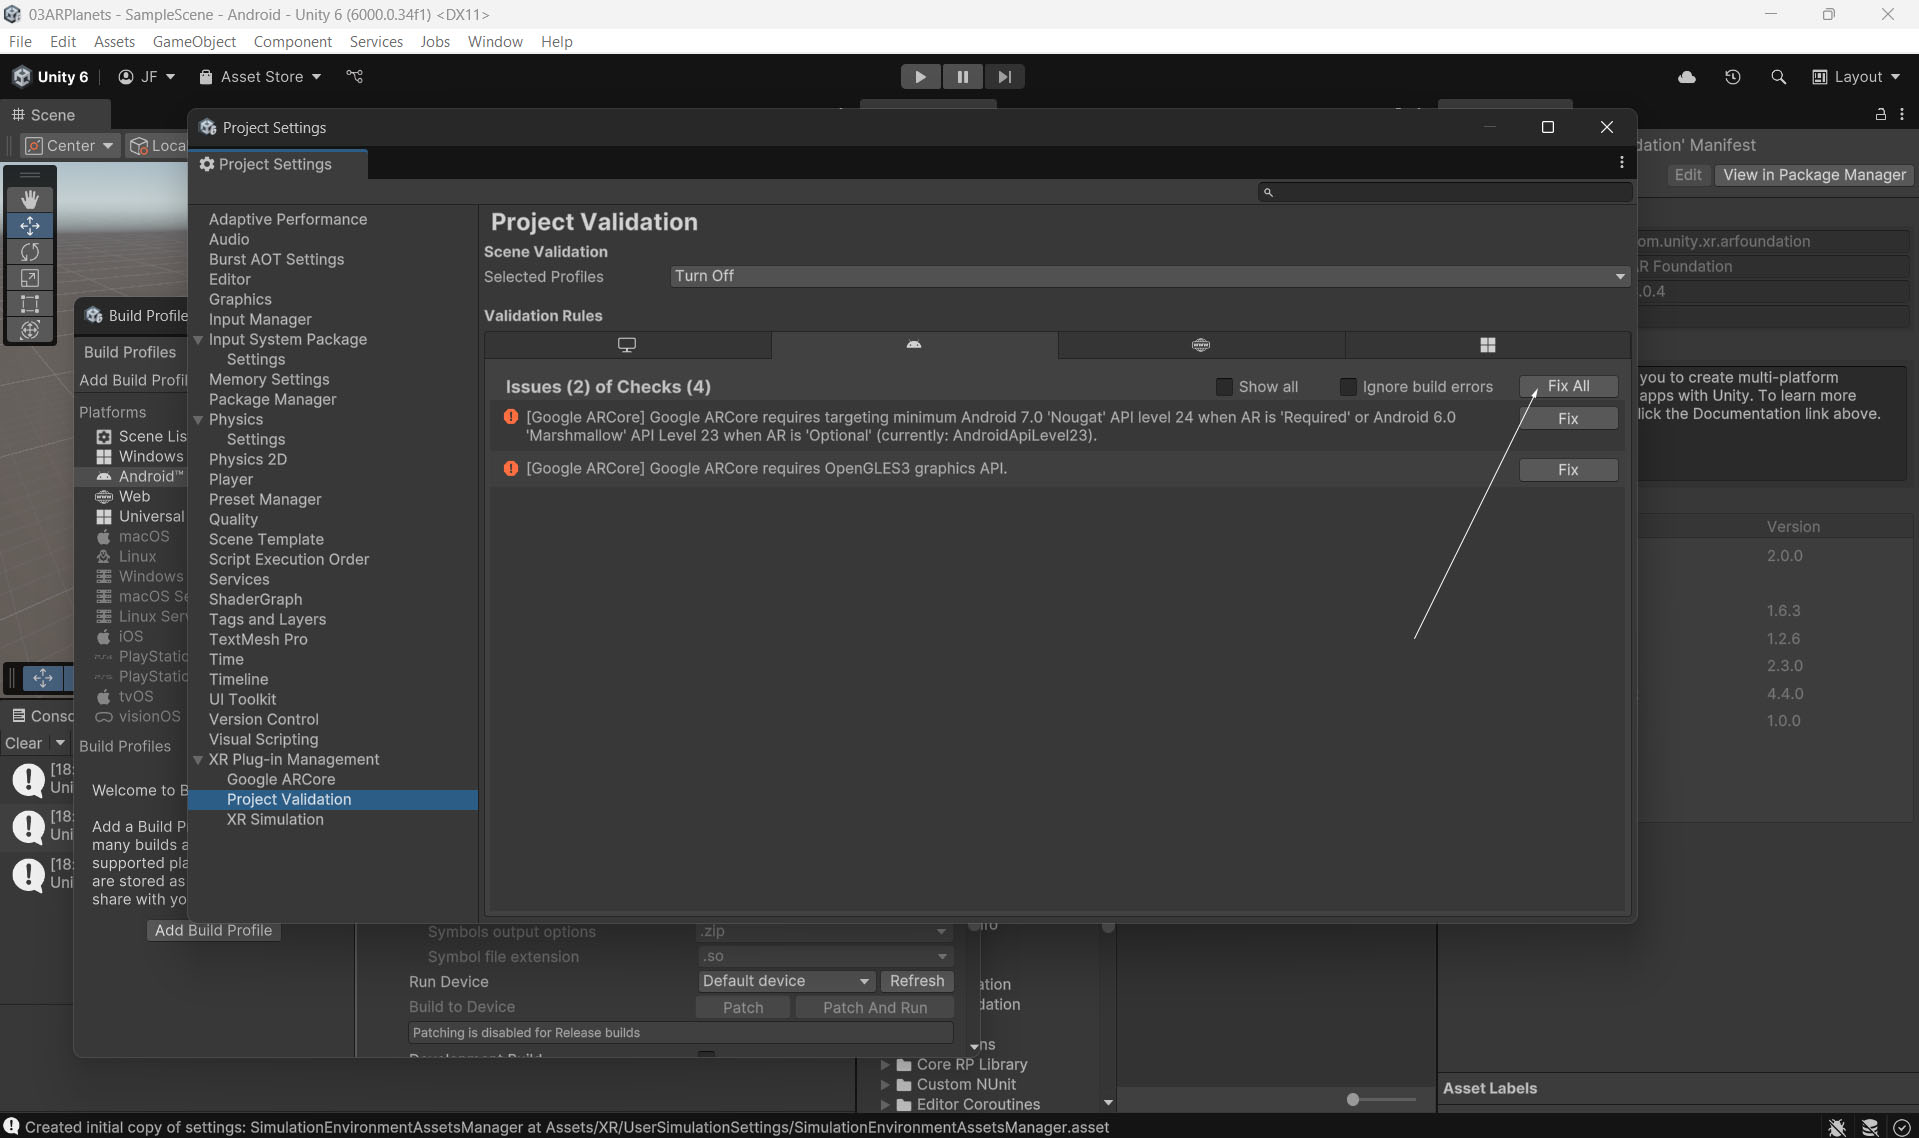Click the View in Package Manager button
This screenshot has height=1138, width=1919.
coord(1813,175)
